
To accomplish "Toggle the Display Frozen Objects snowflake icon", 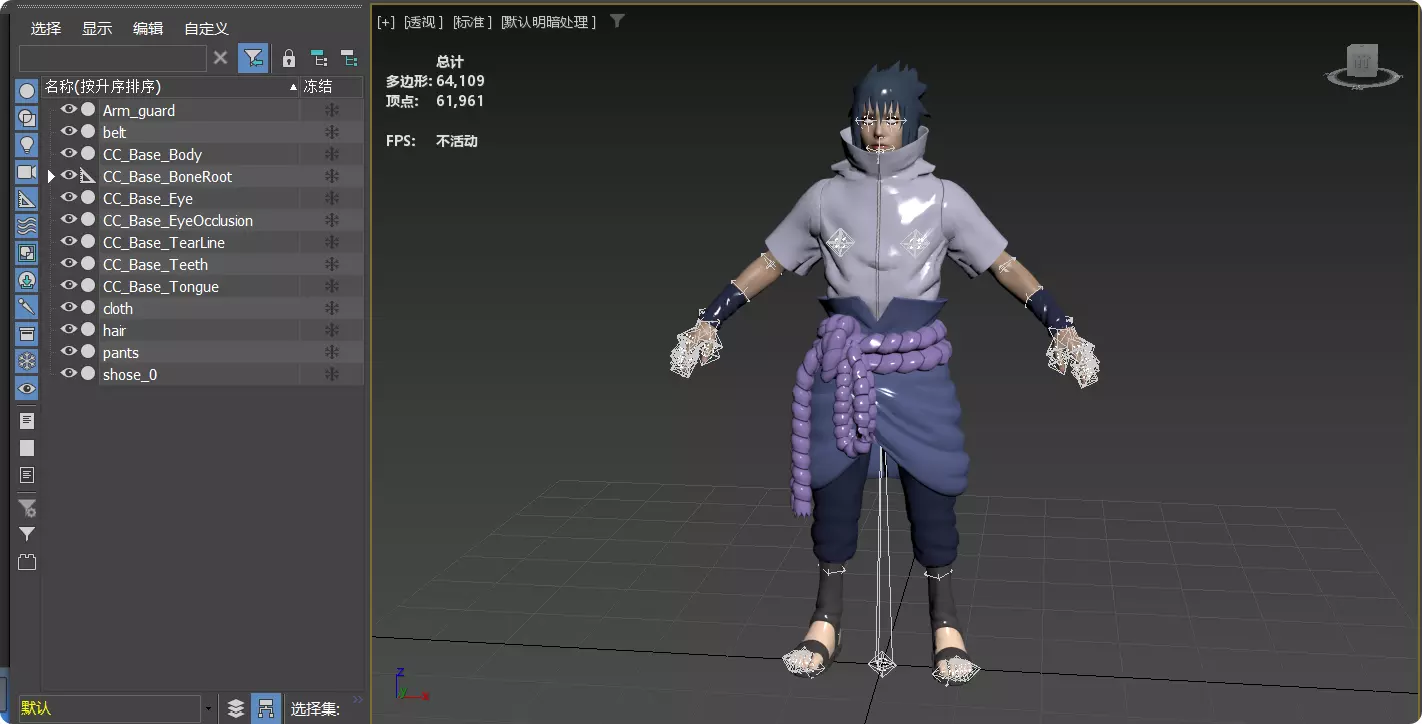I will click(x=27, y=361).
